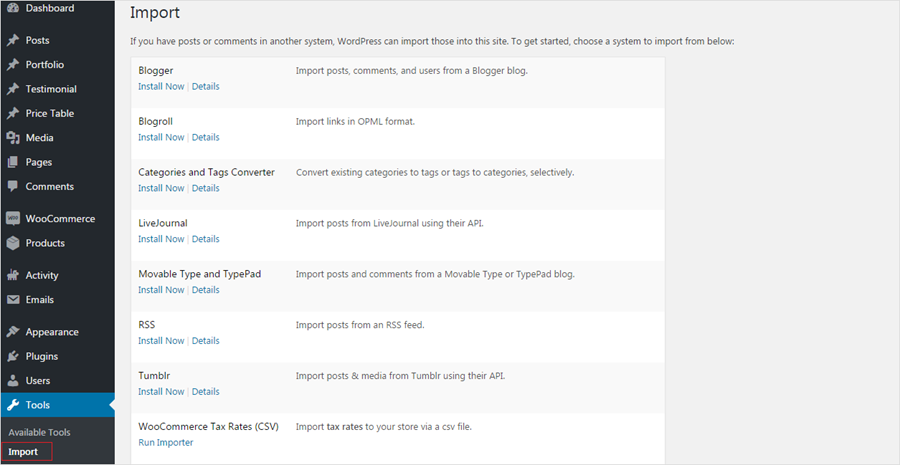Open the Appearance menu
This screenshot has width=900, height=465.
(52, 332)
